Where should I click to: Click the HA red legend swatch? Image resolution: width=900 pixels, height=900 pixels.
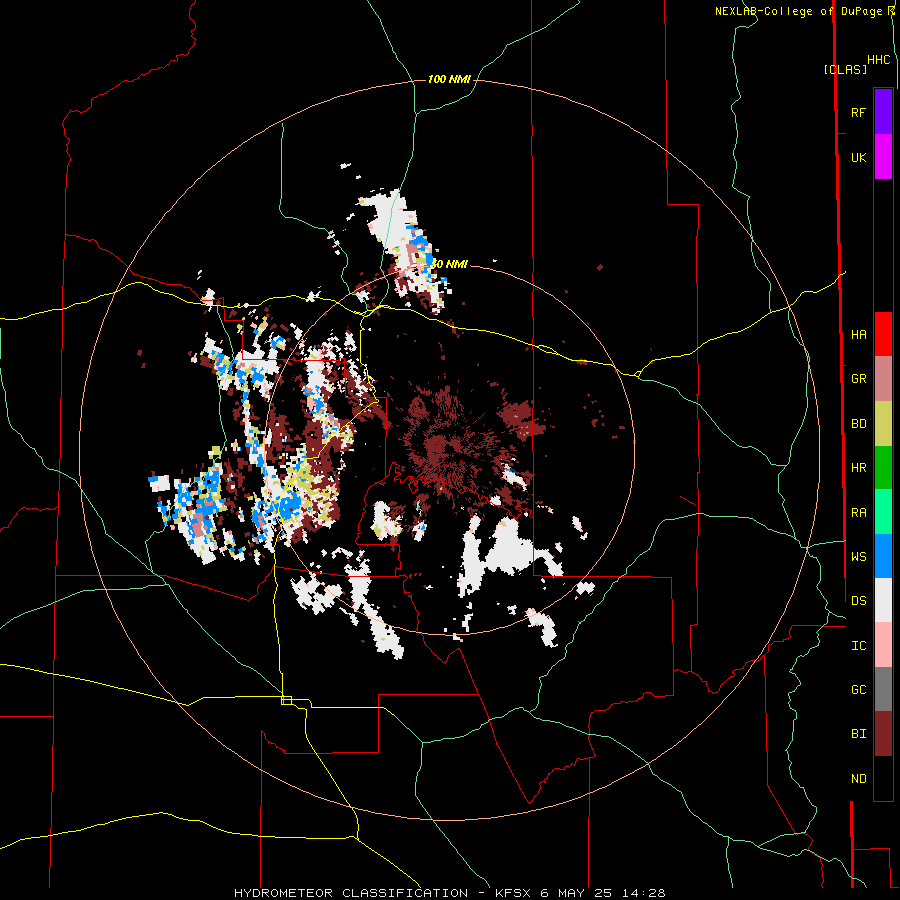pos(883,334)
